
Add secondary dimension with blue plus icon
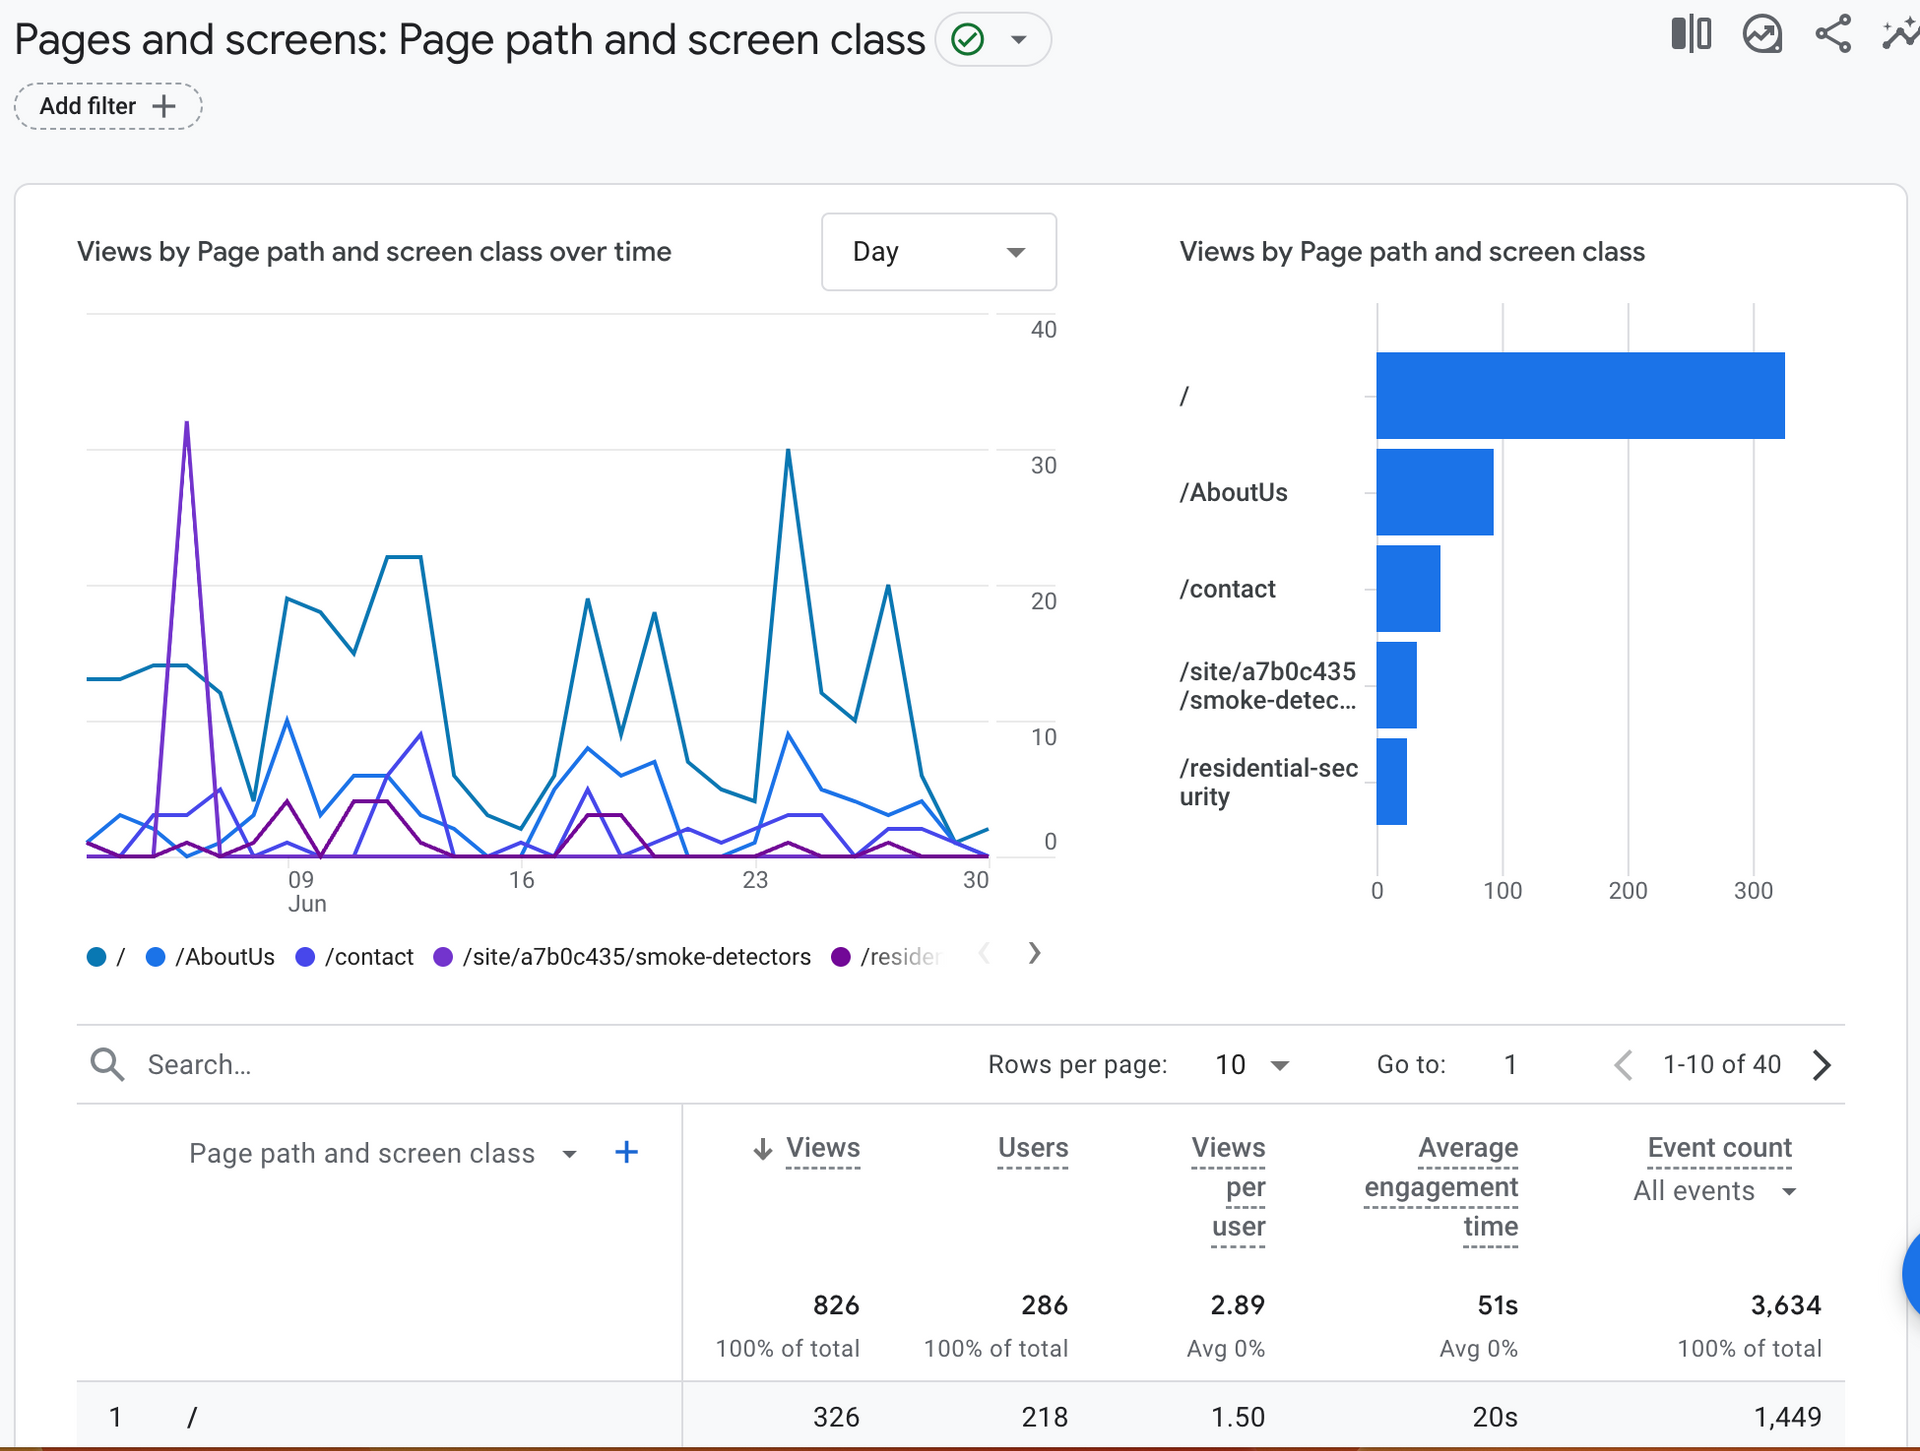coord(626,1153)
